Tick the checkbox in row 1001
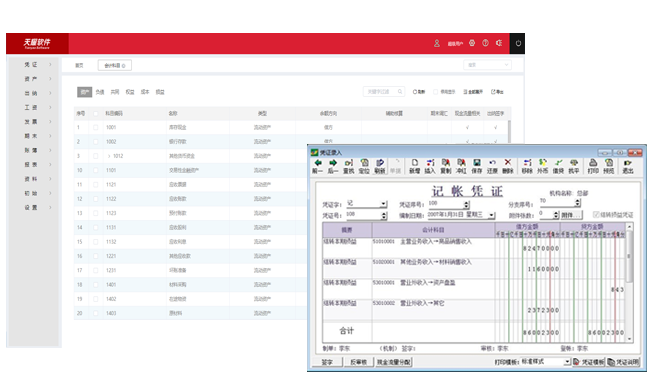655x383 pixels. point(96,127)
